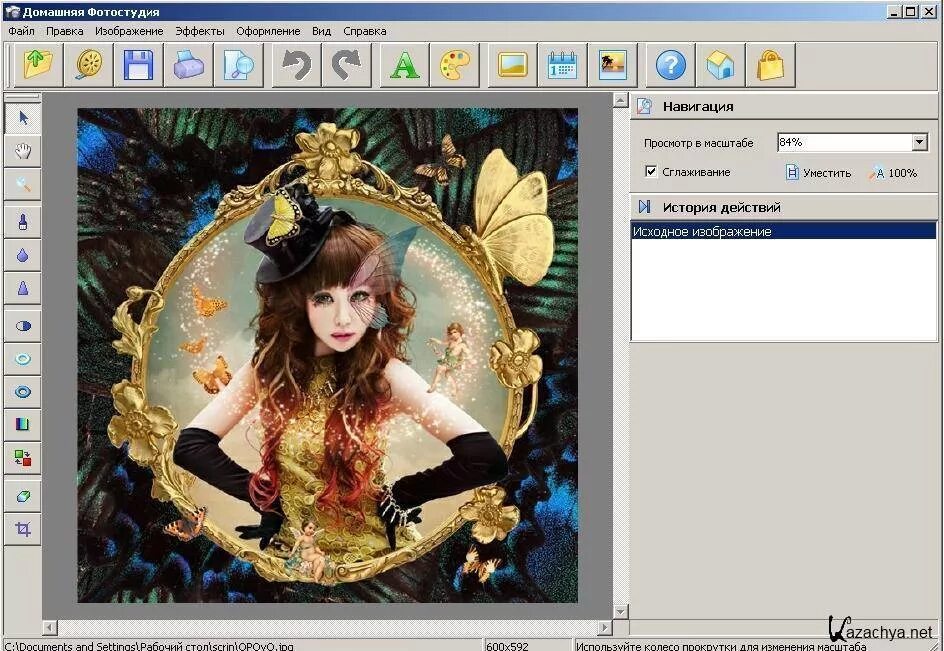The width and height of the screenshot is (944, 651).
Task: Open the Изображение menu
Action: pyautogui.click(x=129, y=31)
